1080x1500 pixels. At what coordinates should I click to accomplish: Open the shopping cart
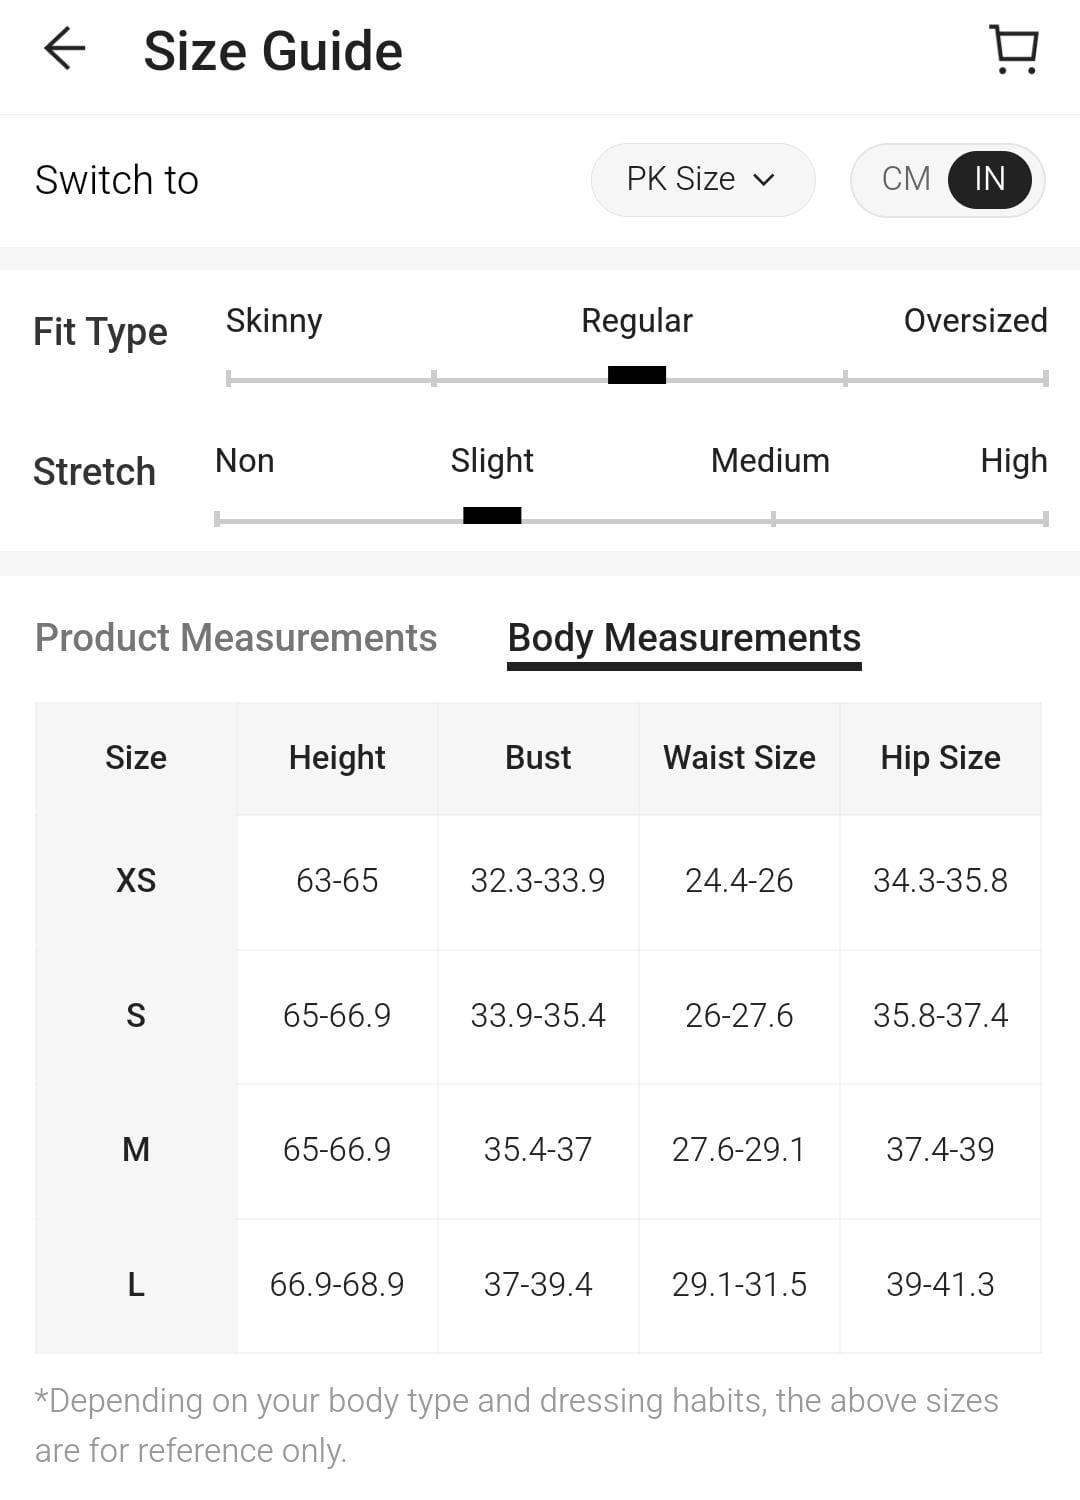(1014, 50)
